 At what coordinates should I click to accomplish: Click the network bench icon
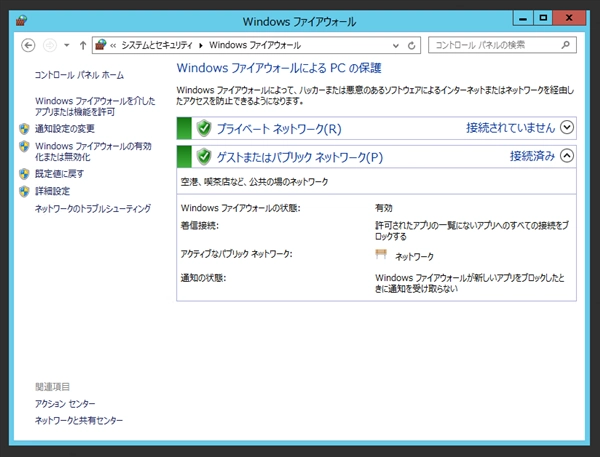pos(381,254)
